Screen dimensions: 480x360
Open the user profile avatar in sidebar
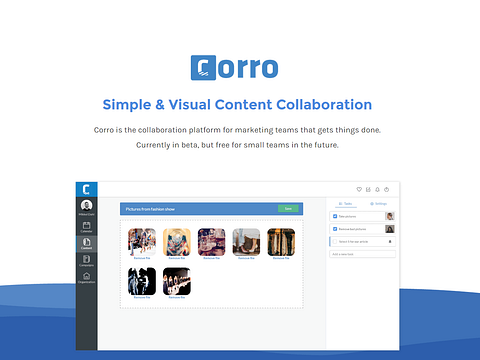tap(86, 205)
